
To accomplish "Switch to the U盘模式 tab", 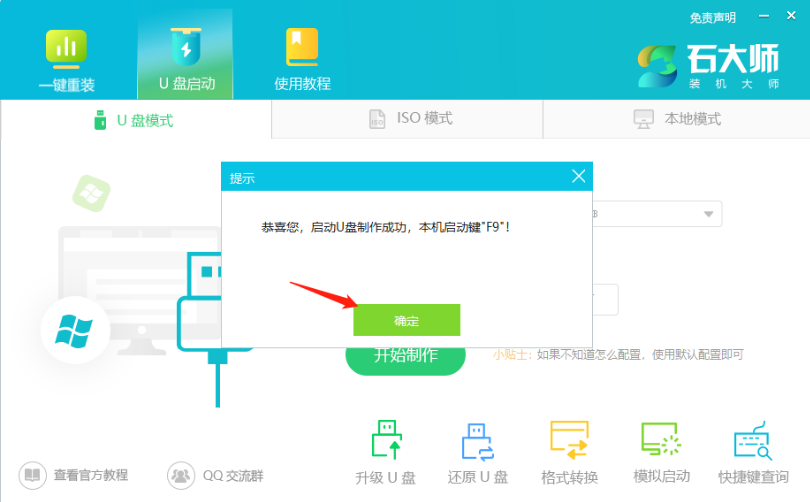I will pyautogui.click(x=135, y=120).
